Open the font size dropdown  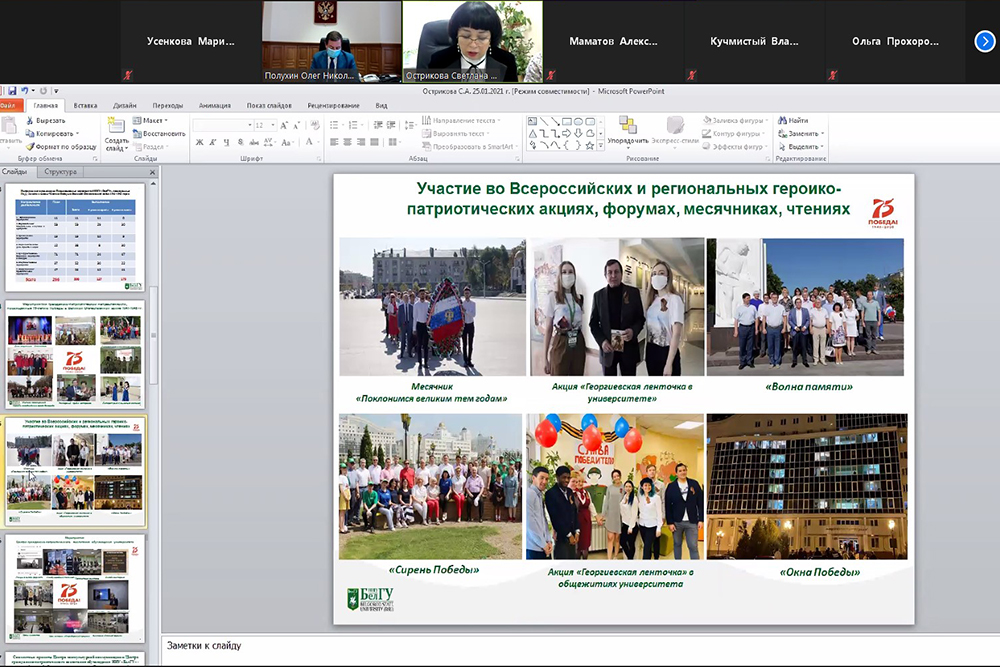pyautogui.click(x=273, y=125)
